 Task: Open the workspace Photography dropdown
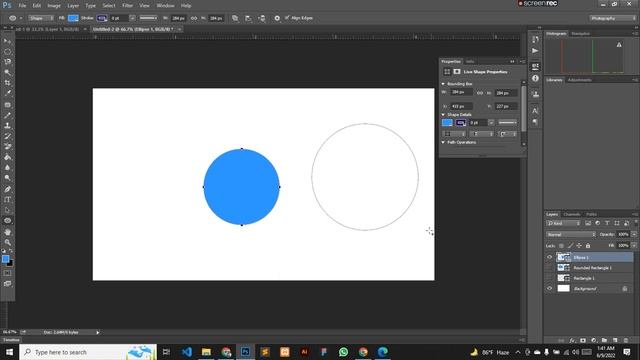coord(613,18)
